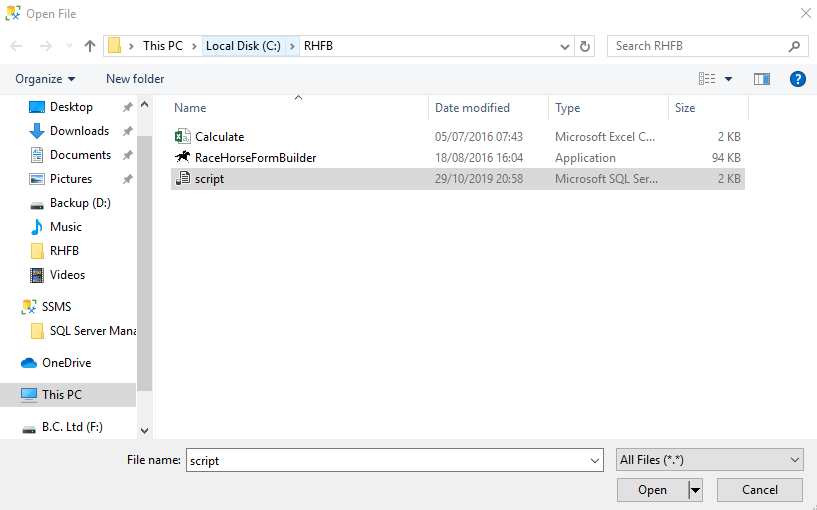Click New folder in toolbar
This screenshot has width=817, height=510.
pos(135,79)
